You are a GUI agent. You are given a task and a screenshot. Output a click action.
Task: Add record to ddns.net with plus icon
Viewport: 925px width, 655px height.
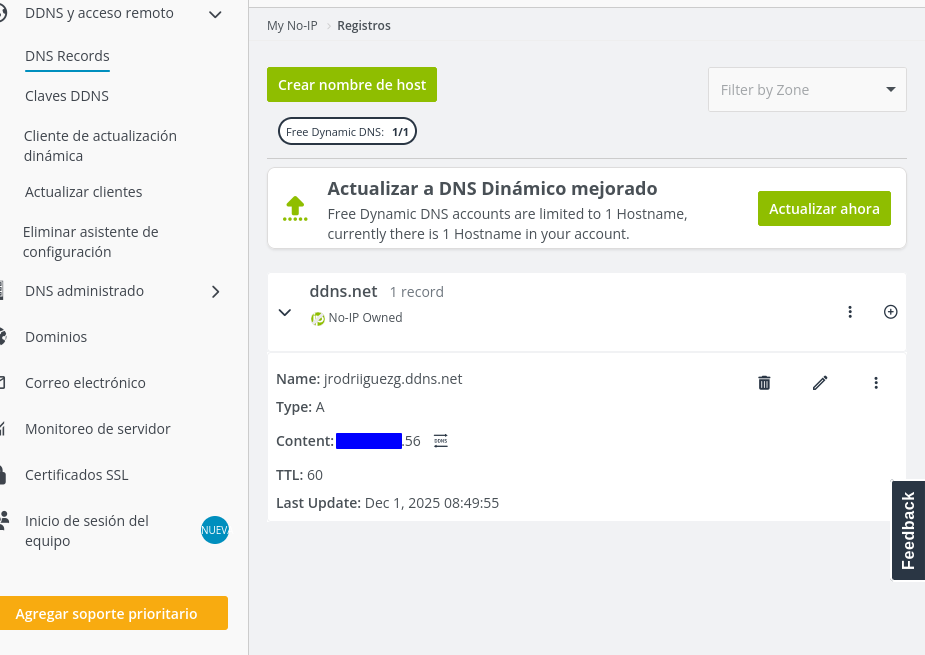[x=891, y=312]
